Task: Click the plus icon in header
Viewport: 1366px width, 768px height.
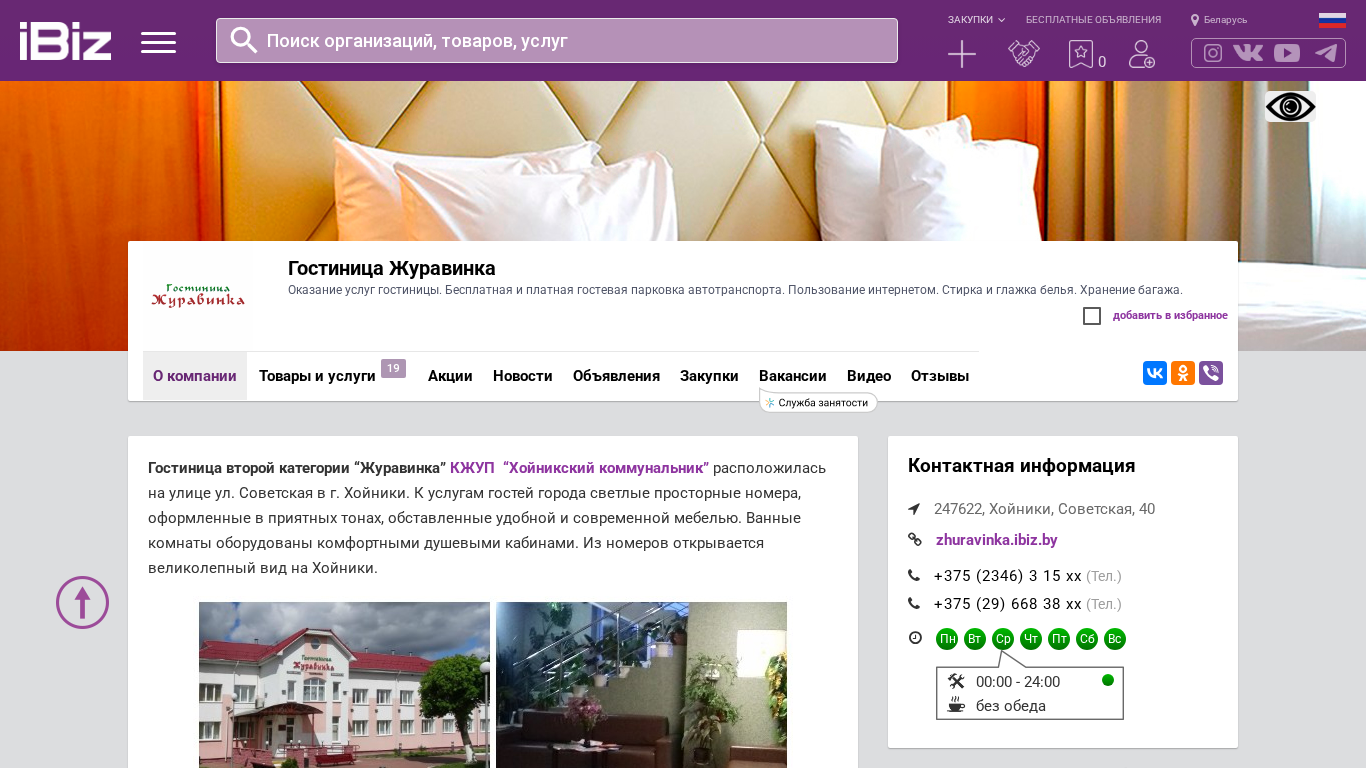Action: pos(962,54)
